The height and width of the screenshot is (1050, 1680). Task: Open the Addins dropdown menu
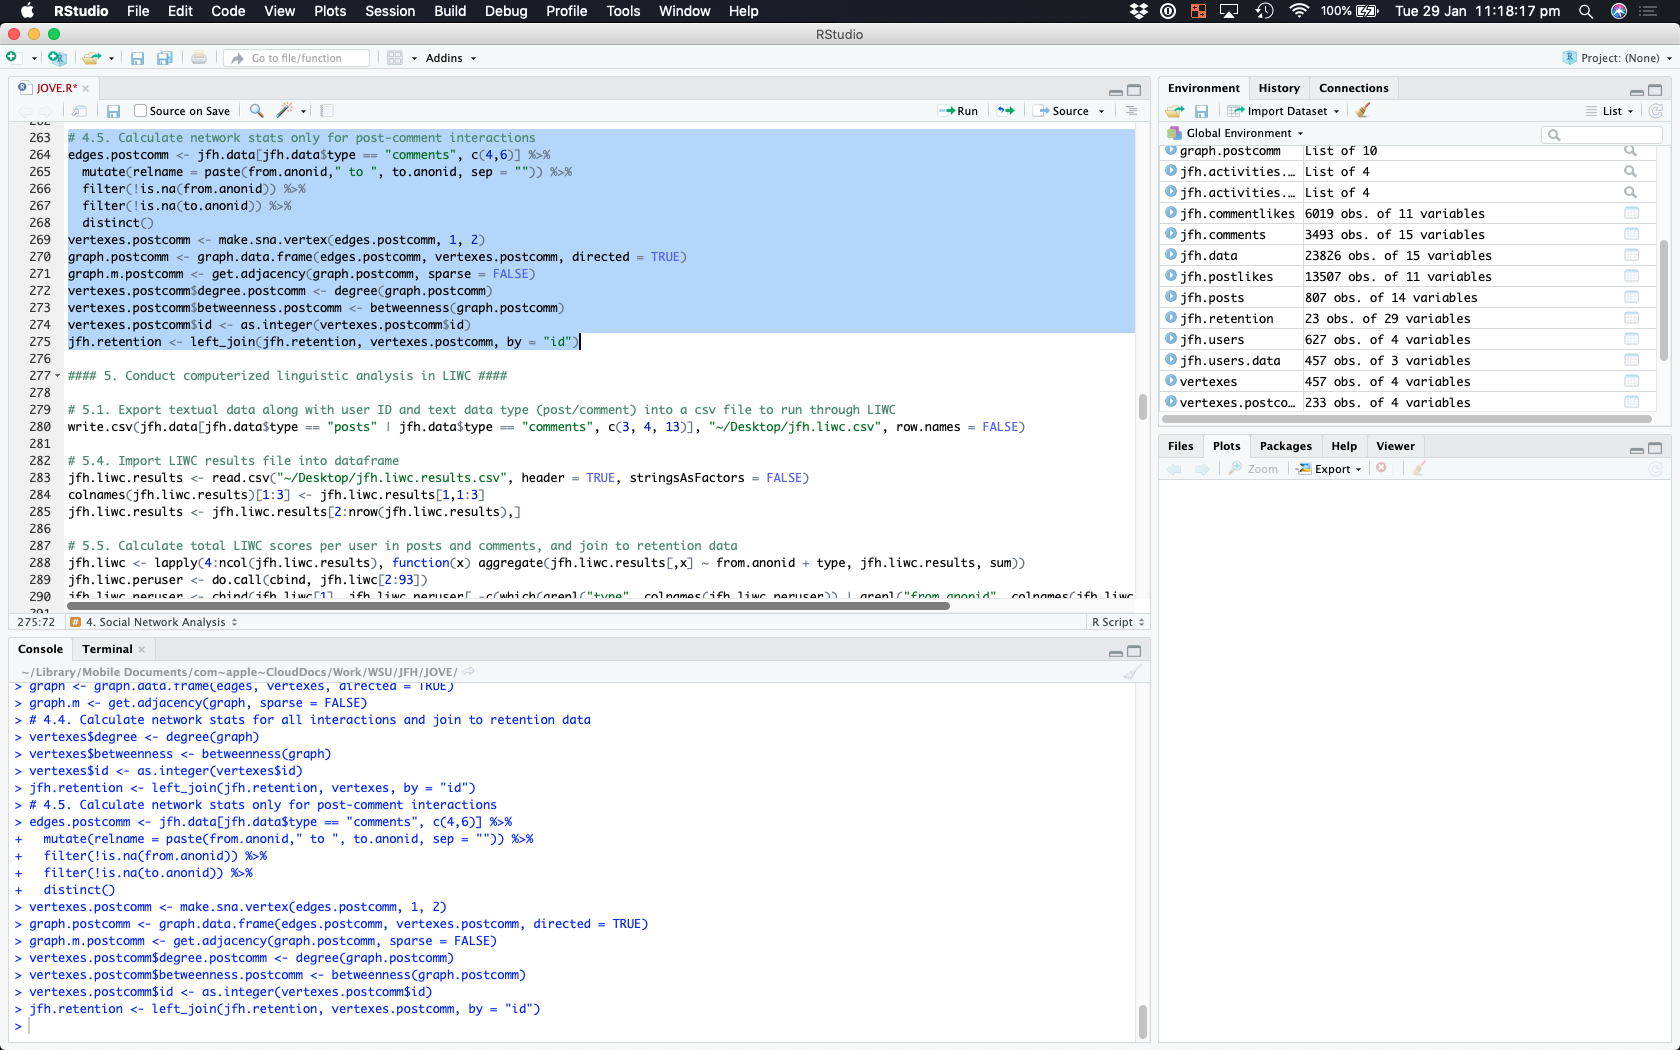[x=450, y=58]
